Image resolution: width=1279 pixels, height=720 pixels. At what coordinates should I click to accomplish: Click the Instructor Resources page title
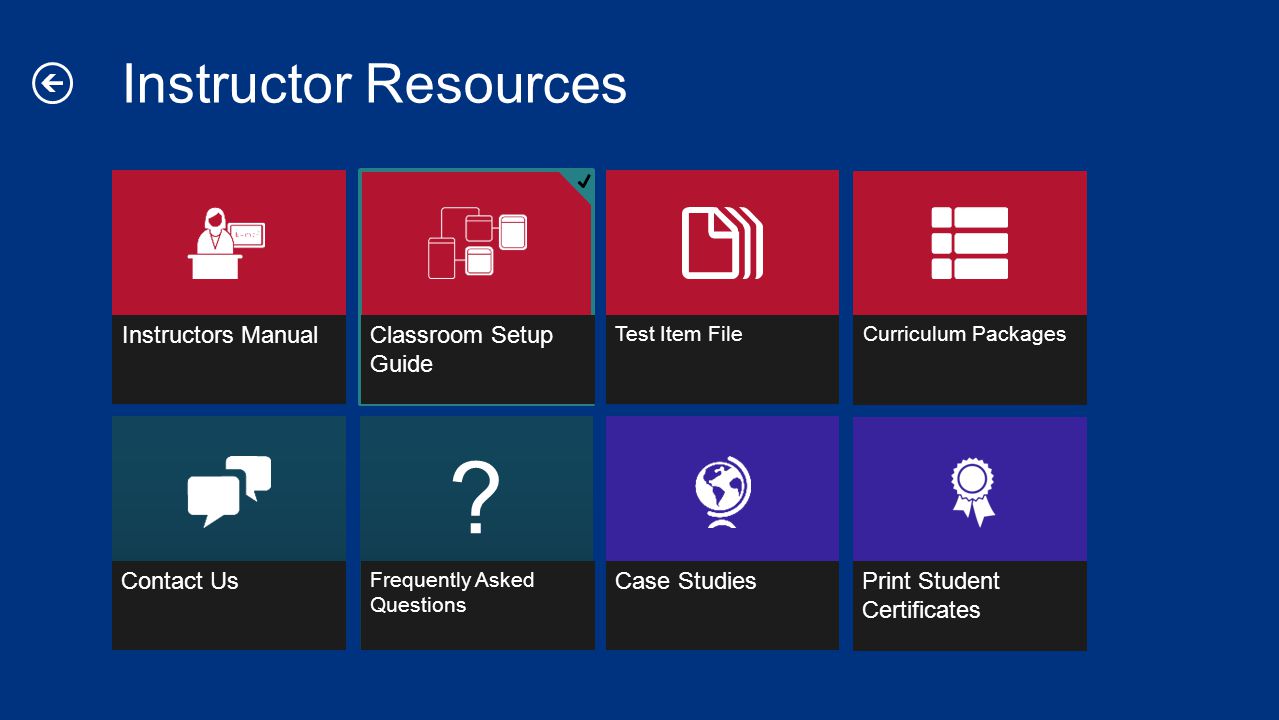374,84
